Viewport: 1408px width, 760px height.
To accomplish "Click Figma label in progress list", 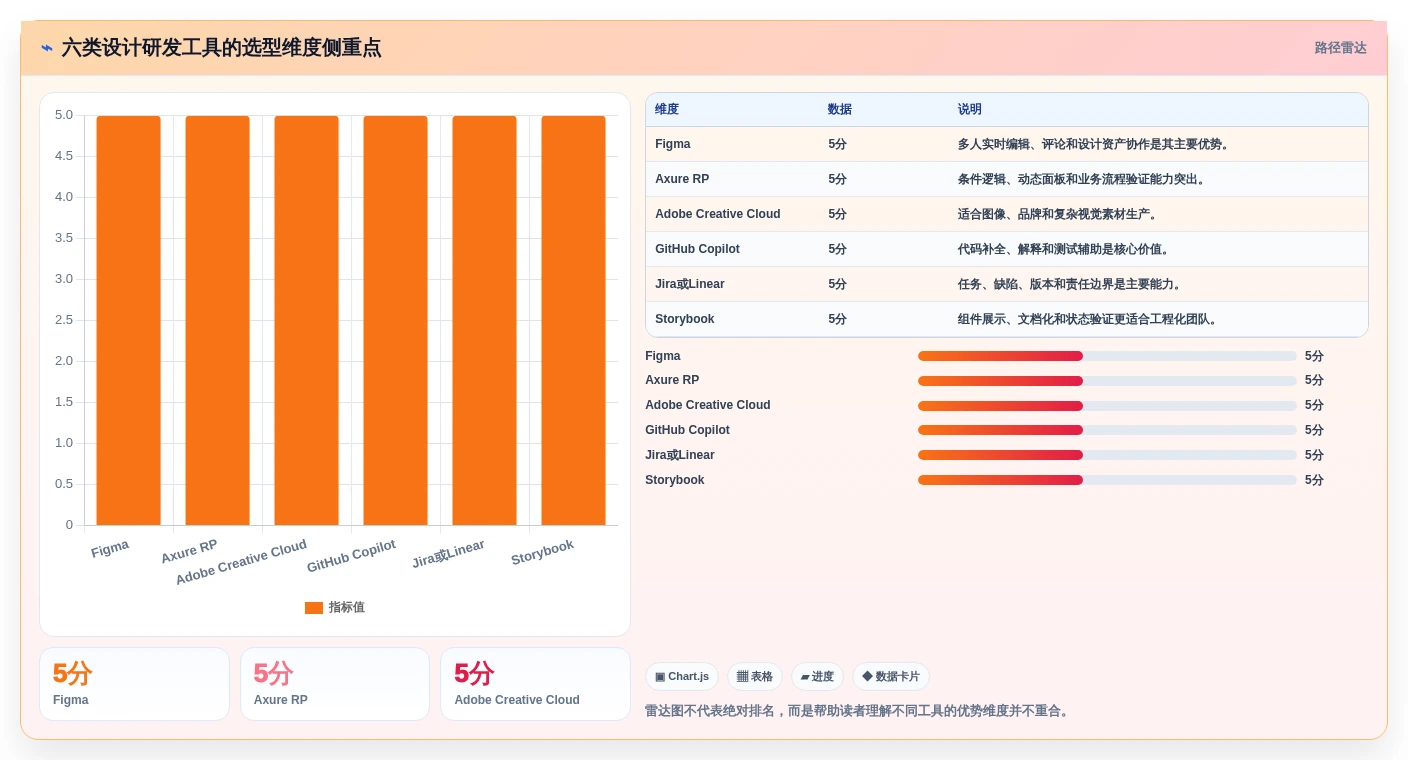I will point(663,356).
